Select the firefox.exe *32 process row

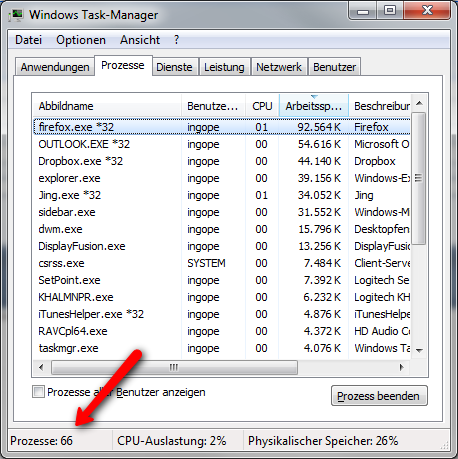(x=222, y=127)
